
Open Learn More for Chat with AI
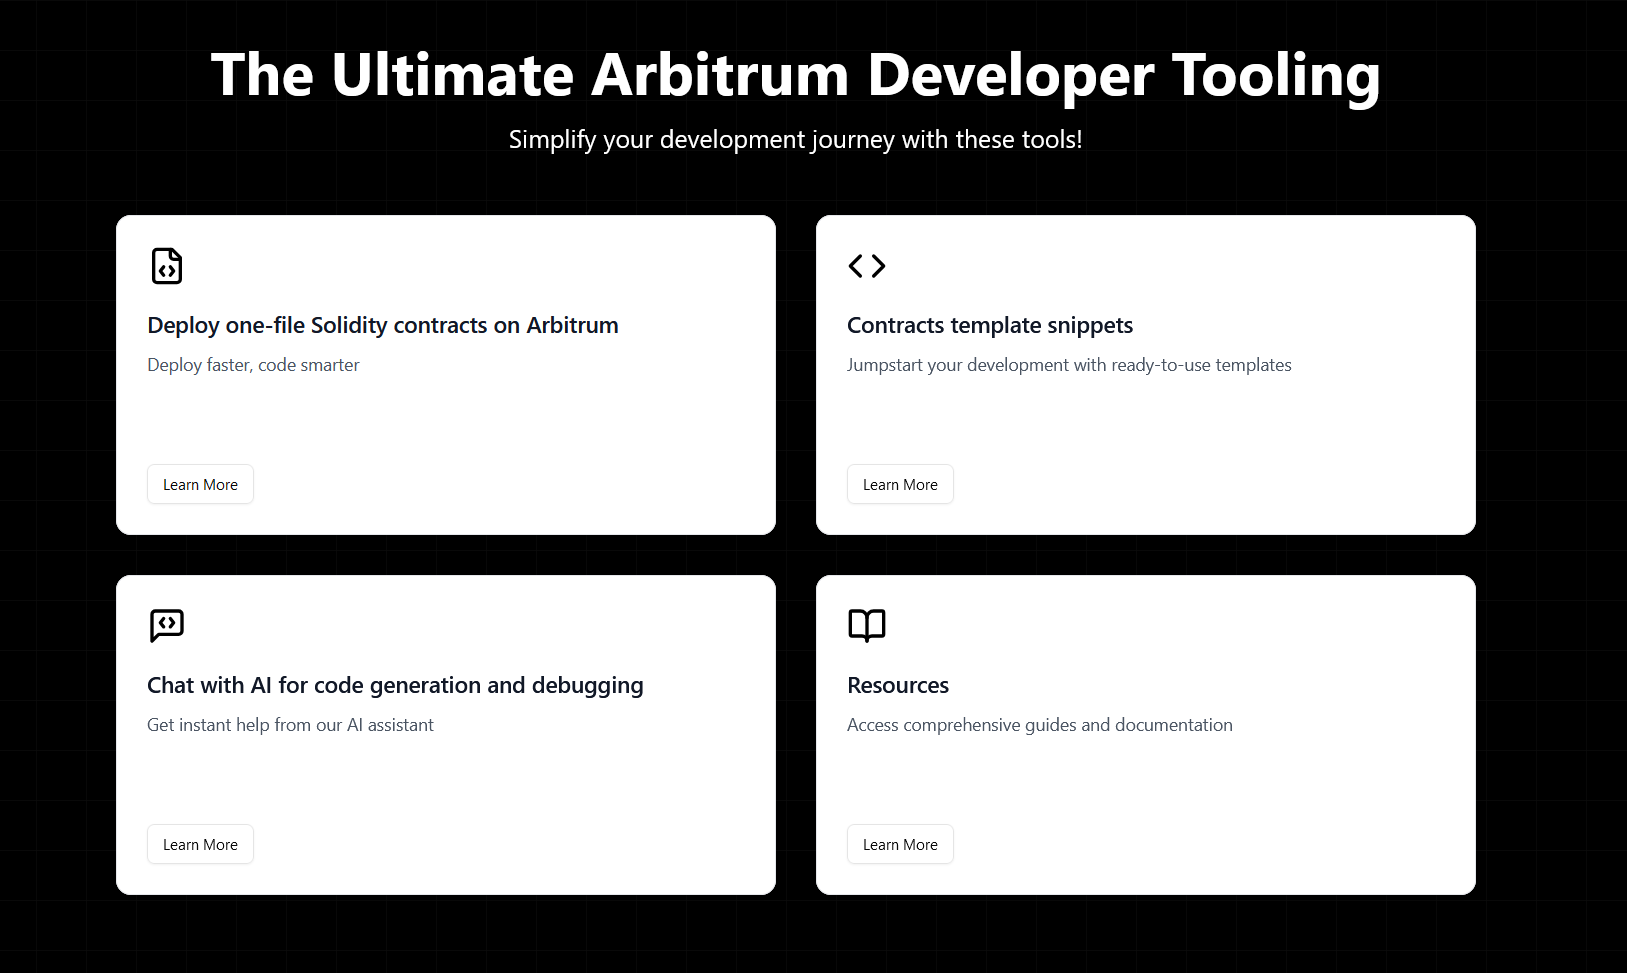coord(200,844)
